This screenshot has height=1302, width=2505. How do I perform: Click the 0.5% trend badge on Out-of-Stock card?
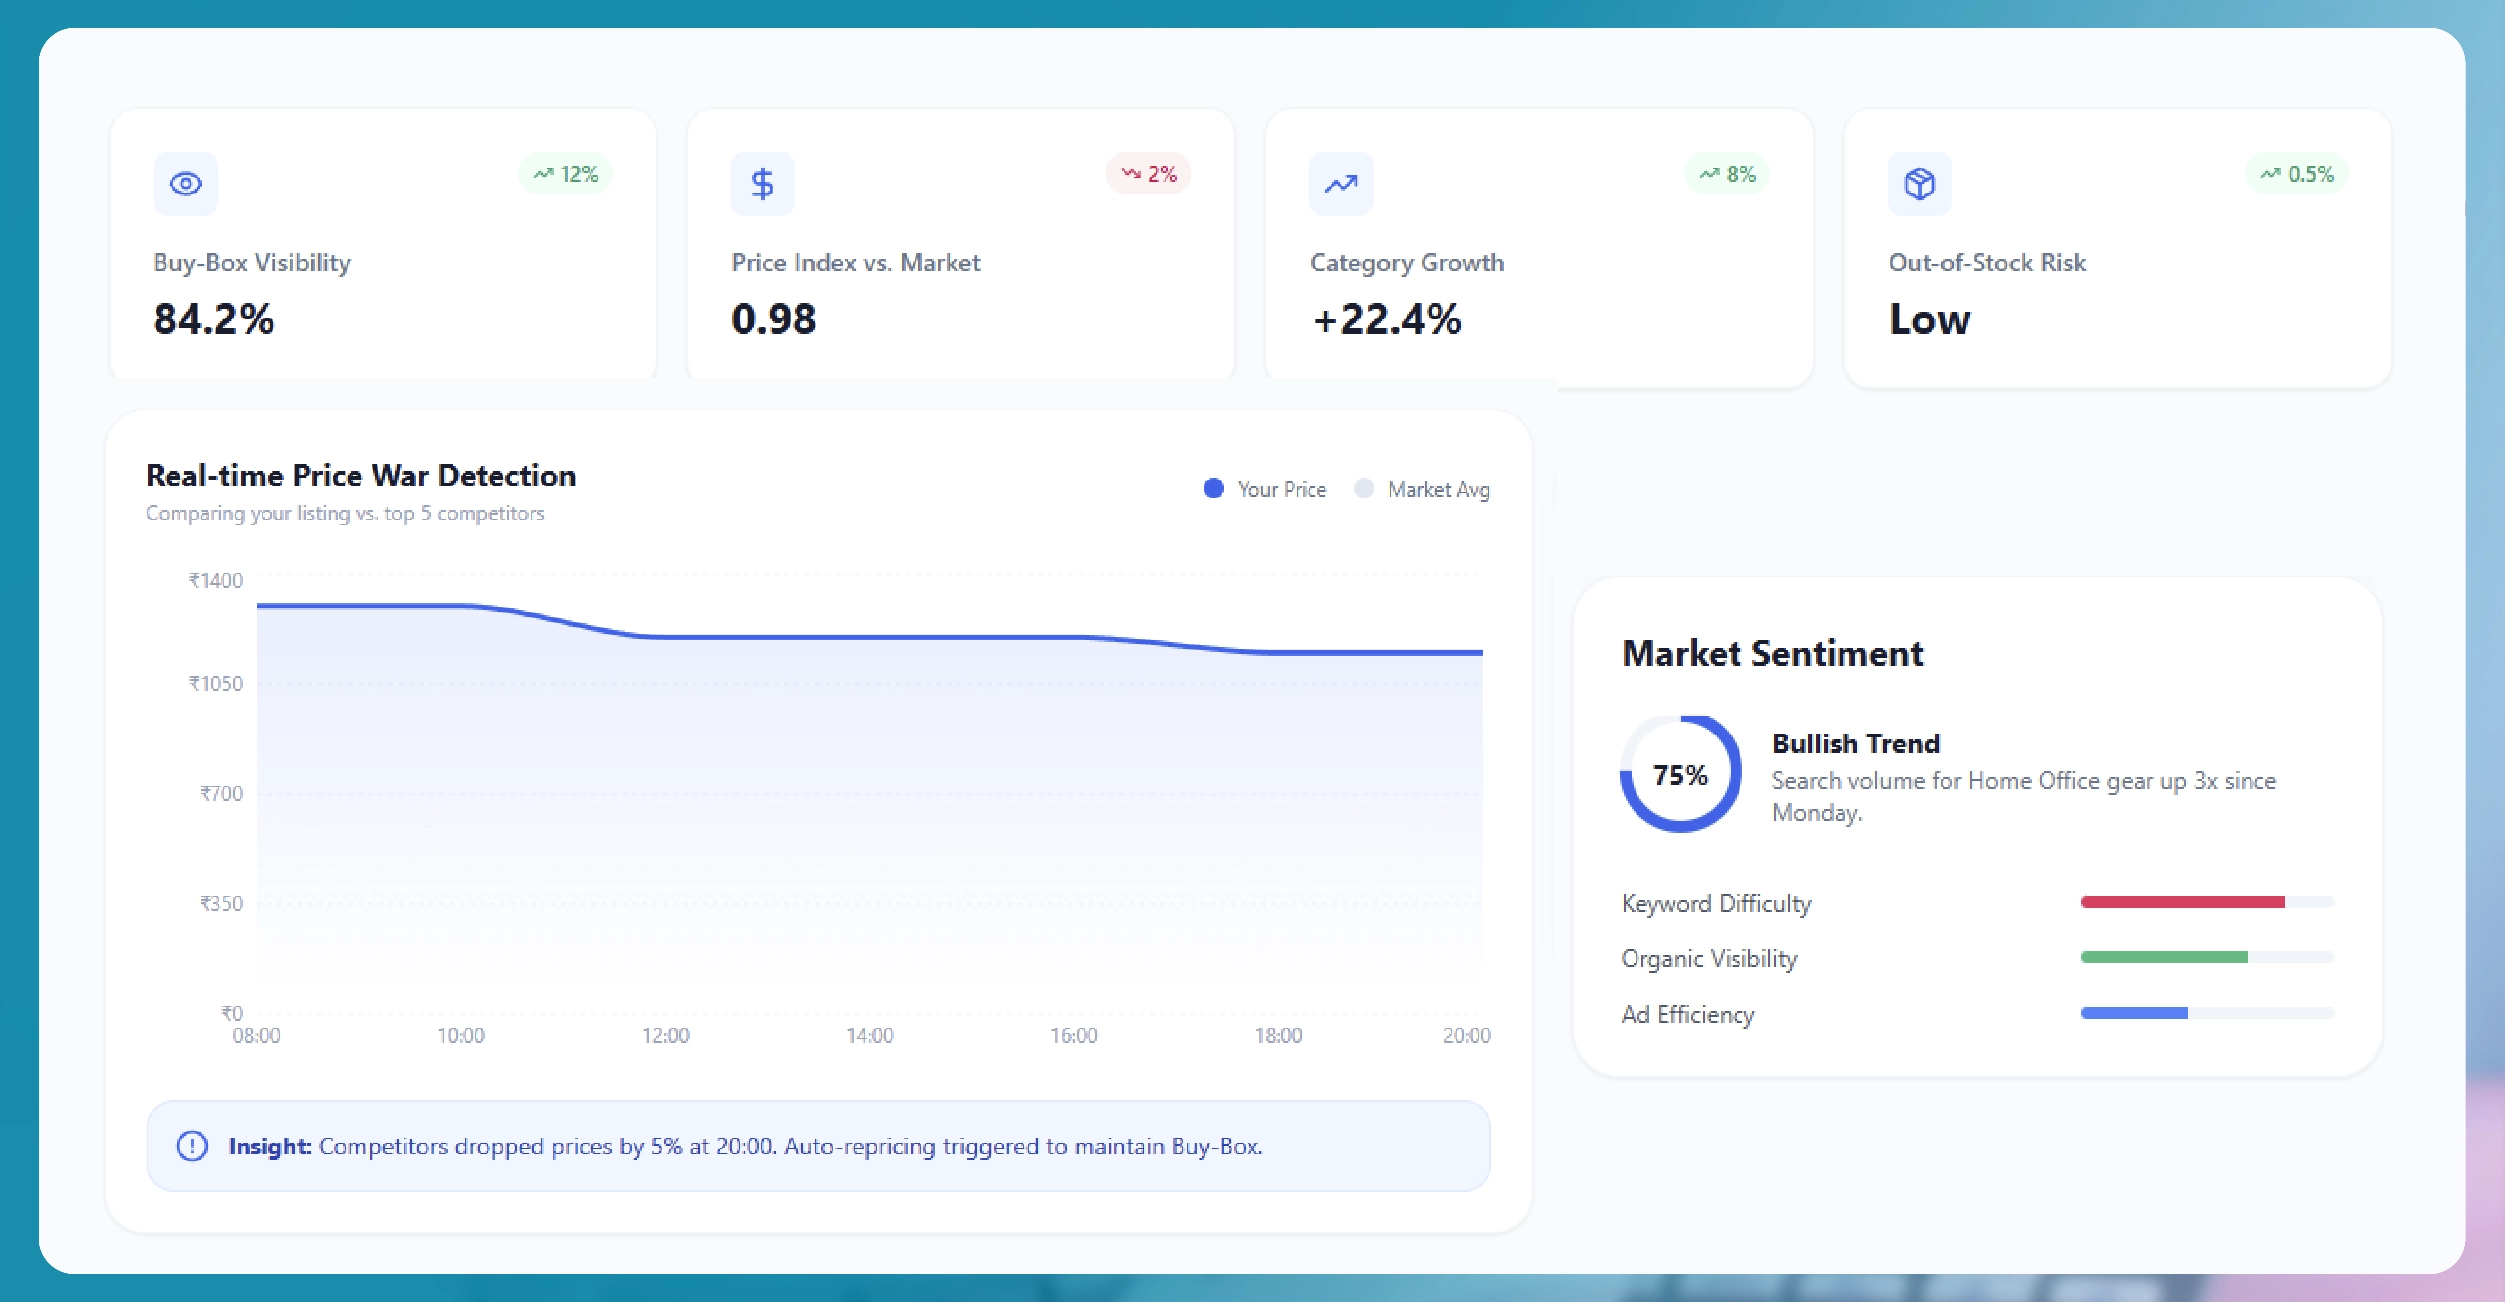[x=2296, y=173]
